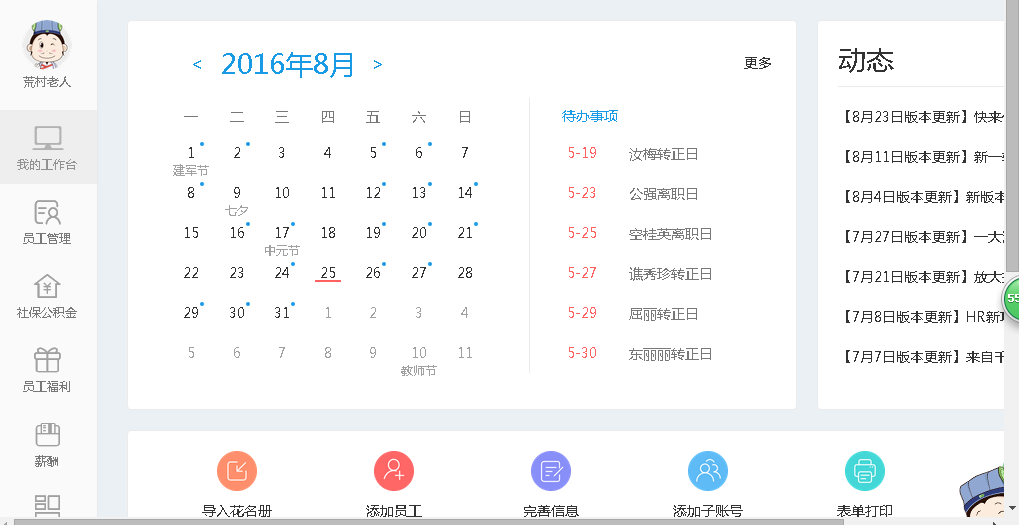The height and width of the screenshot is (525, 1019).
Task: Select August 29 in the calendar
Action: tap(191, 313)
